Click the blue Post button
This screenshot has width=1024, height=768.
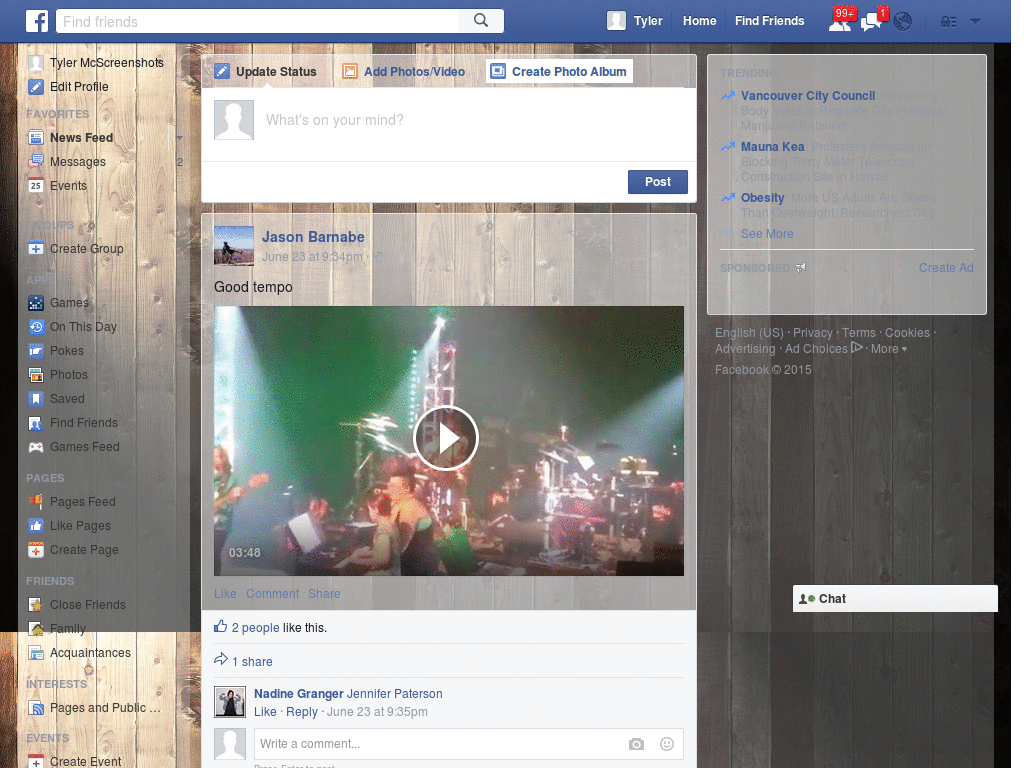pyautogui.click(x=658, y=182)
